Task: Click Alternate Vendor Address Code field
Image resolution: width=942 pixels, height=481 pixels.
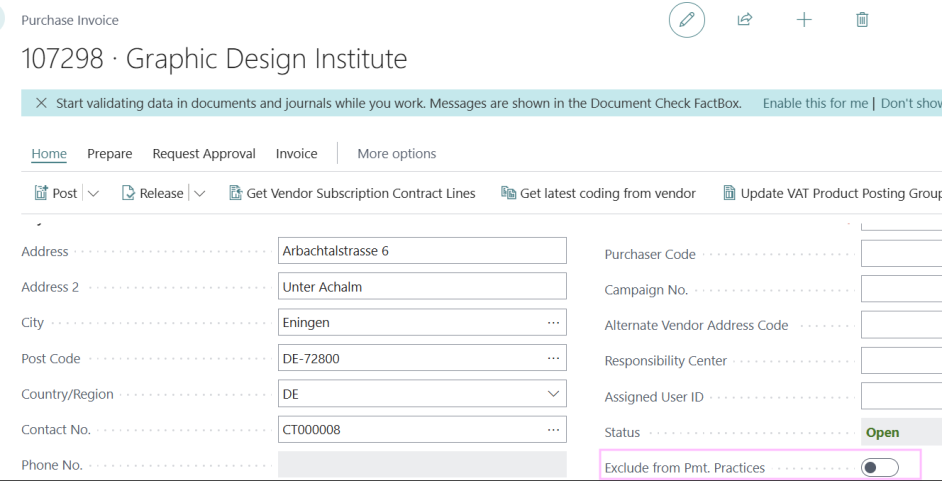Action: pos(901,325)
